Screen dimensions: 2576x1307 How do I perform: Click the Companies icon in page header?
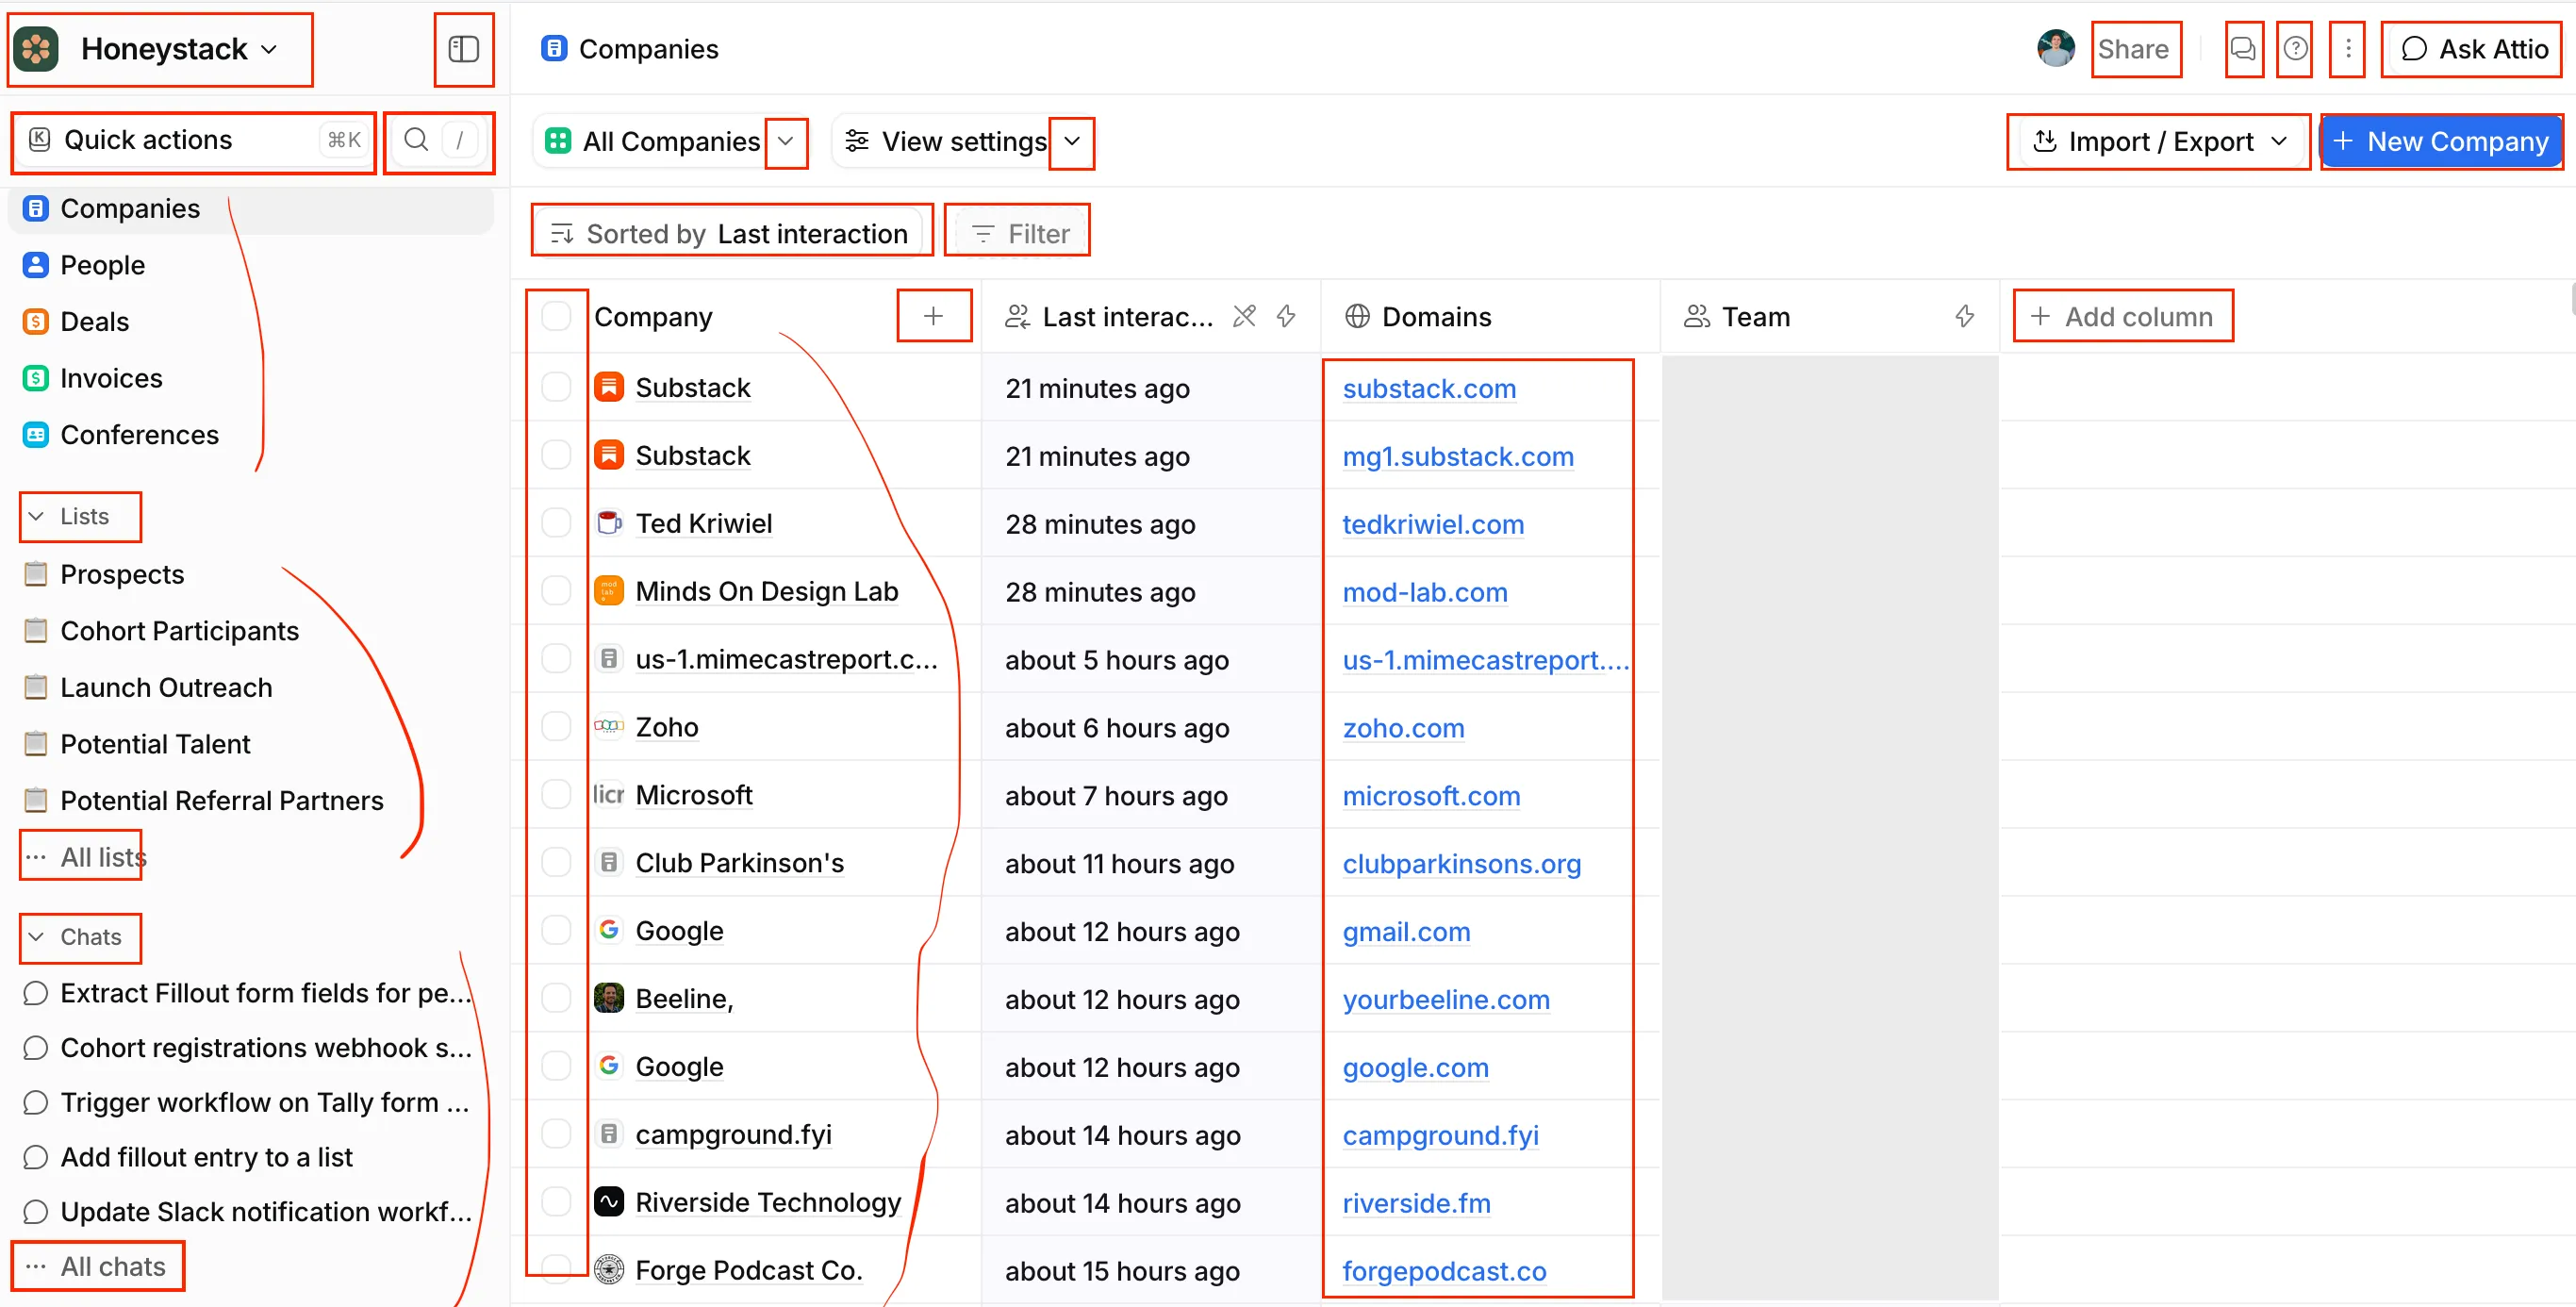(x=553, y=49)
